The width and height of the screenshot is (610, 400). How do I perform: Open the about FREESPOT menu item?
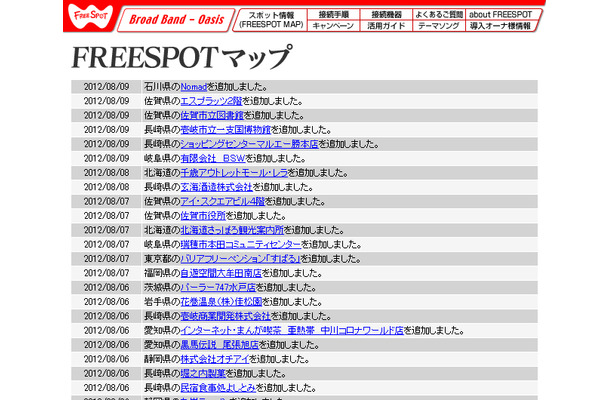tap(501, 14)
